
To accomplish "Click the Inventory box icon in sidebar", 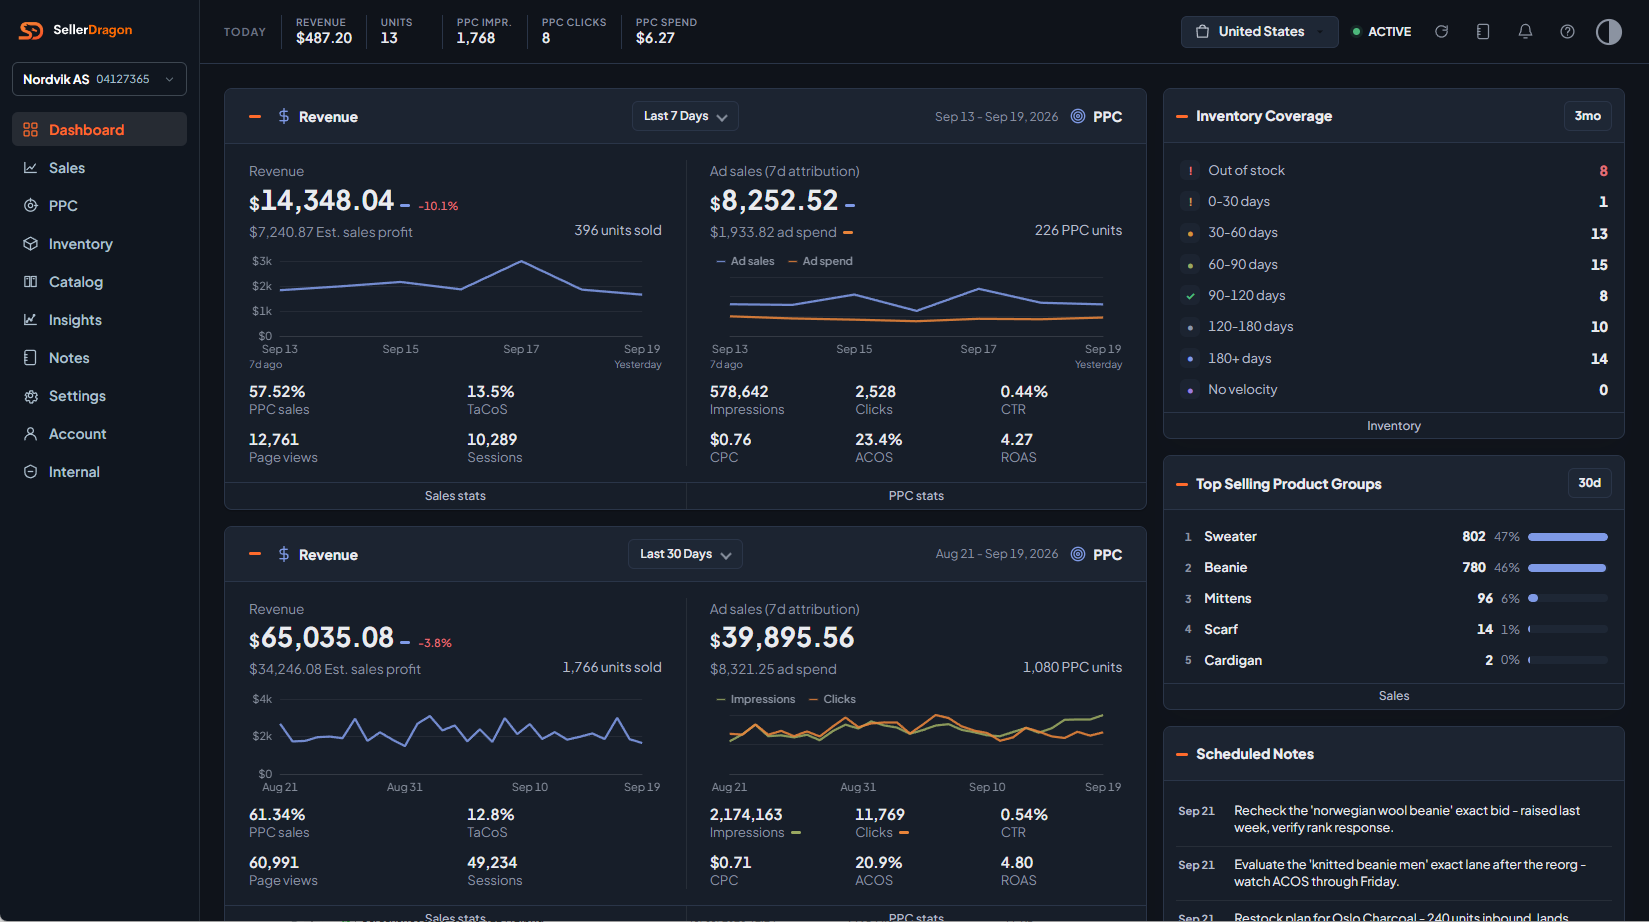I will 30,244.
